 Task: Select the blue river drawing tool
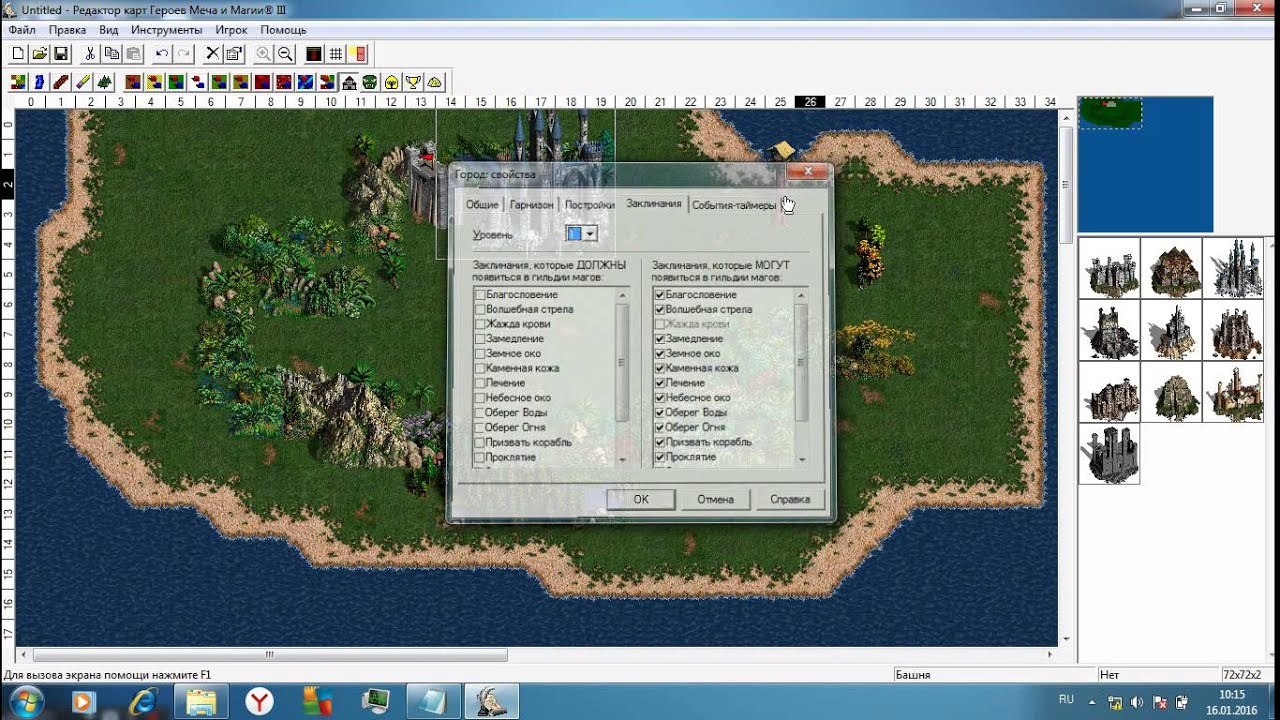(40, 82)
